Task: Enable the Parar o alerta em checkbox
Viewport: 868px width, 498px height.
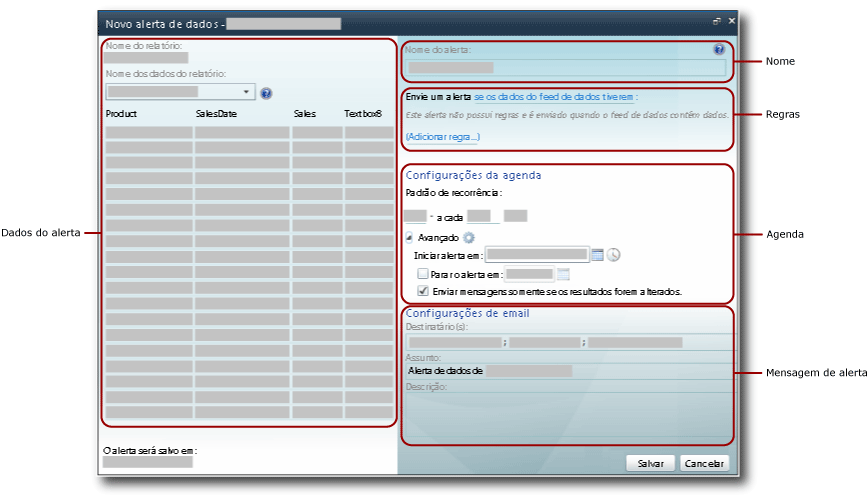Action: [422, 273]
